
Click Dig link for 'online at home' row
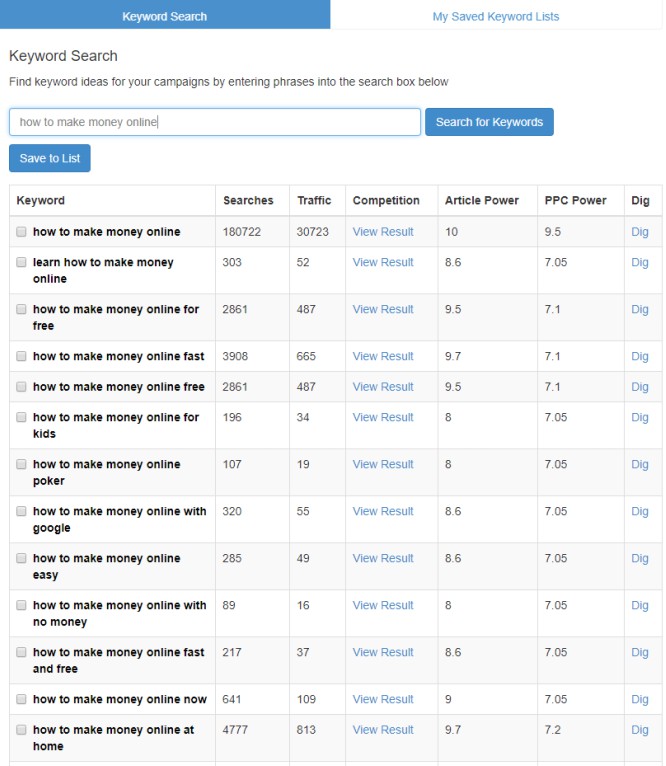[640, 730]
